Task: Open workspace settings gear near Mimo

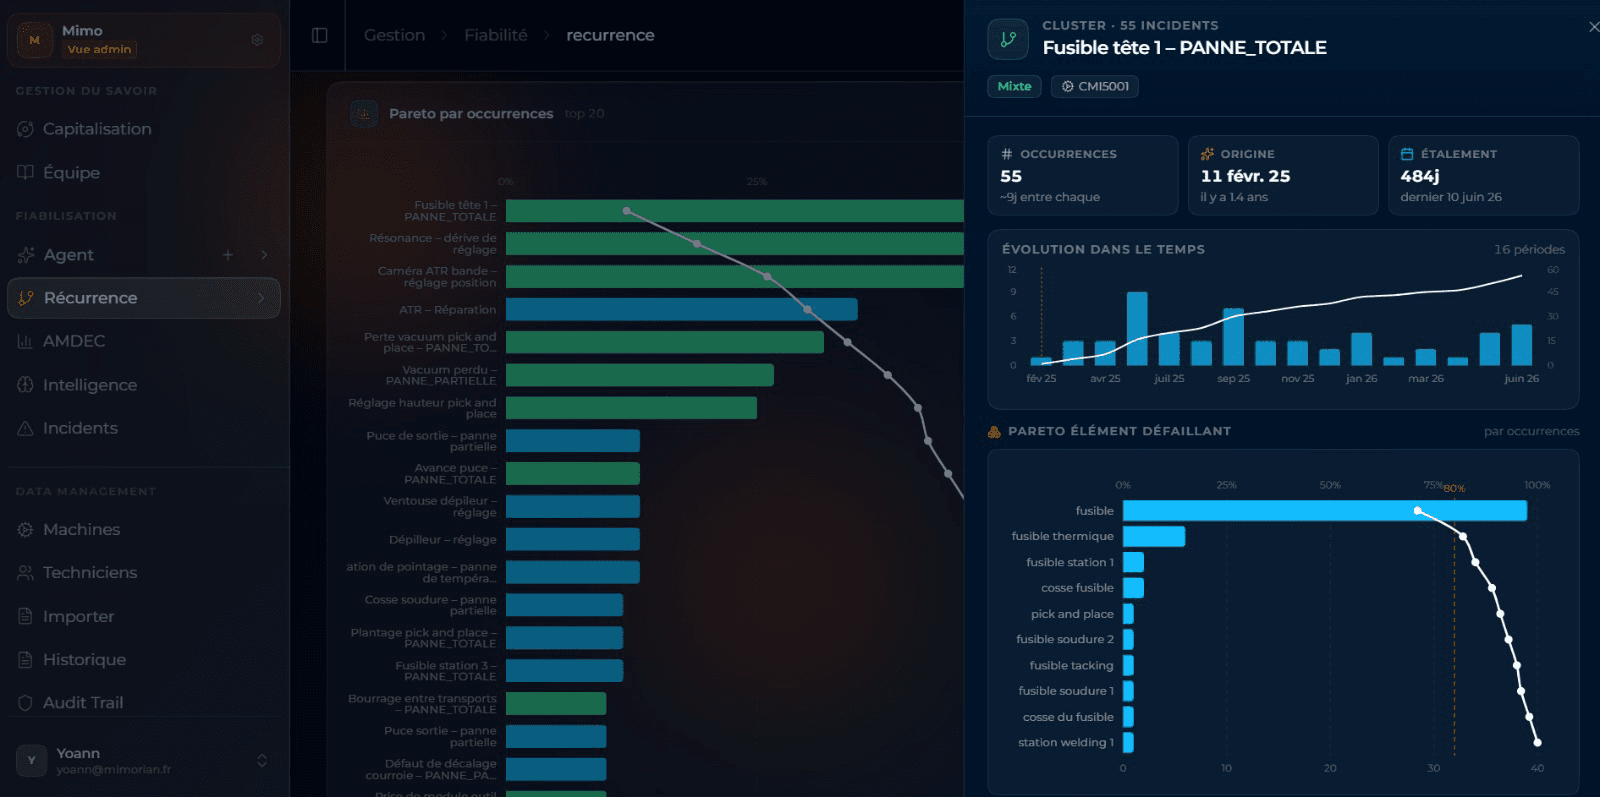Action: click(x=257, y=40)
